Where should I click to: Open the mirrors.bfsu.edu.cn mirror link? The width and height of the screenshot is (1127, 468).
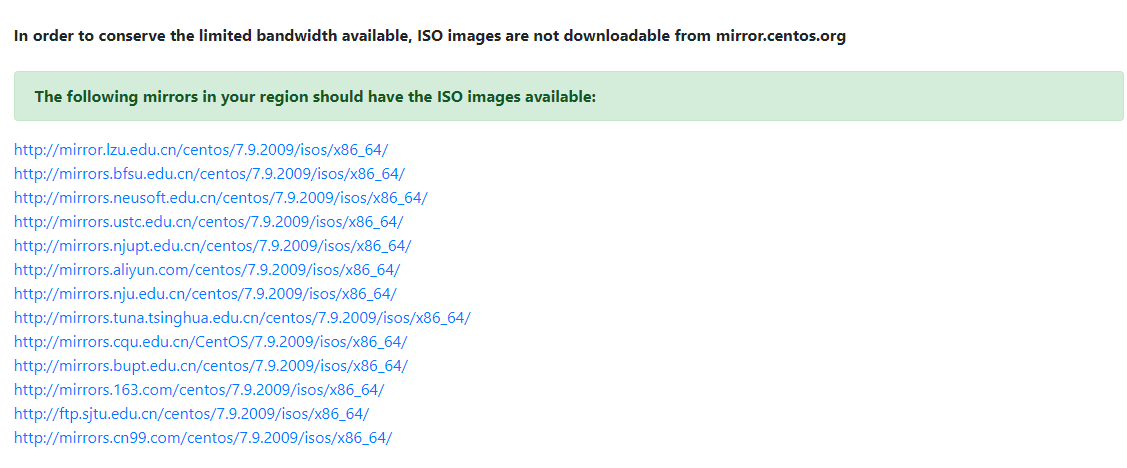point(209,173)
